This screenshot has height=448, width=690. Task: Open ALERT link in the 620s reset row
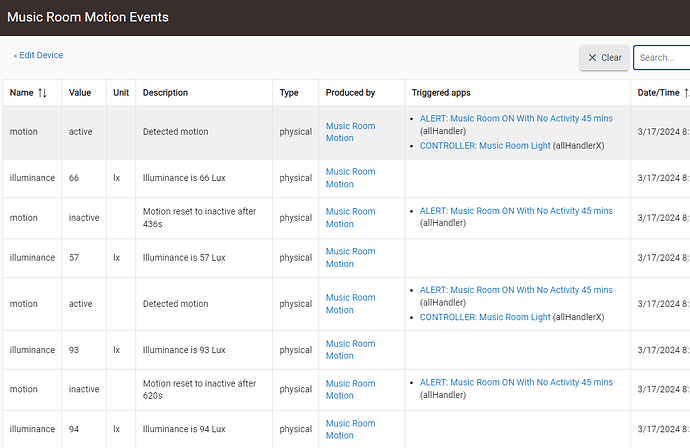(x=516, y=383)
